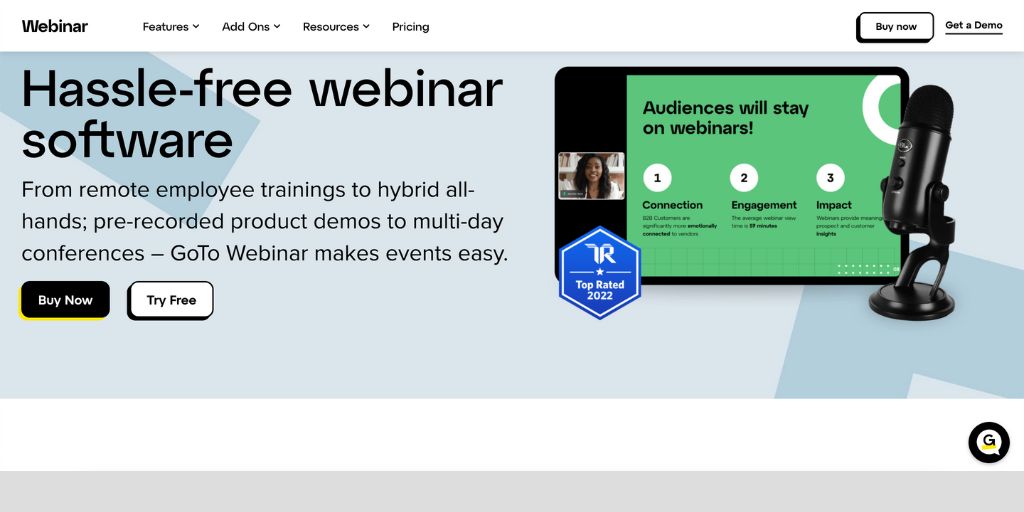Click the 'Audiences will stay on webinars!' slide title

click(x=725, y=117)
